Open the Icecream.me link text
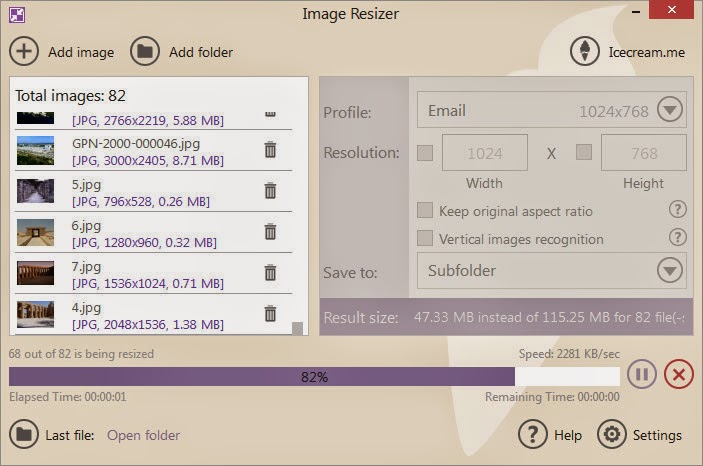This screenshot has width=703, height=466. tap(647, 52)
